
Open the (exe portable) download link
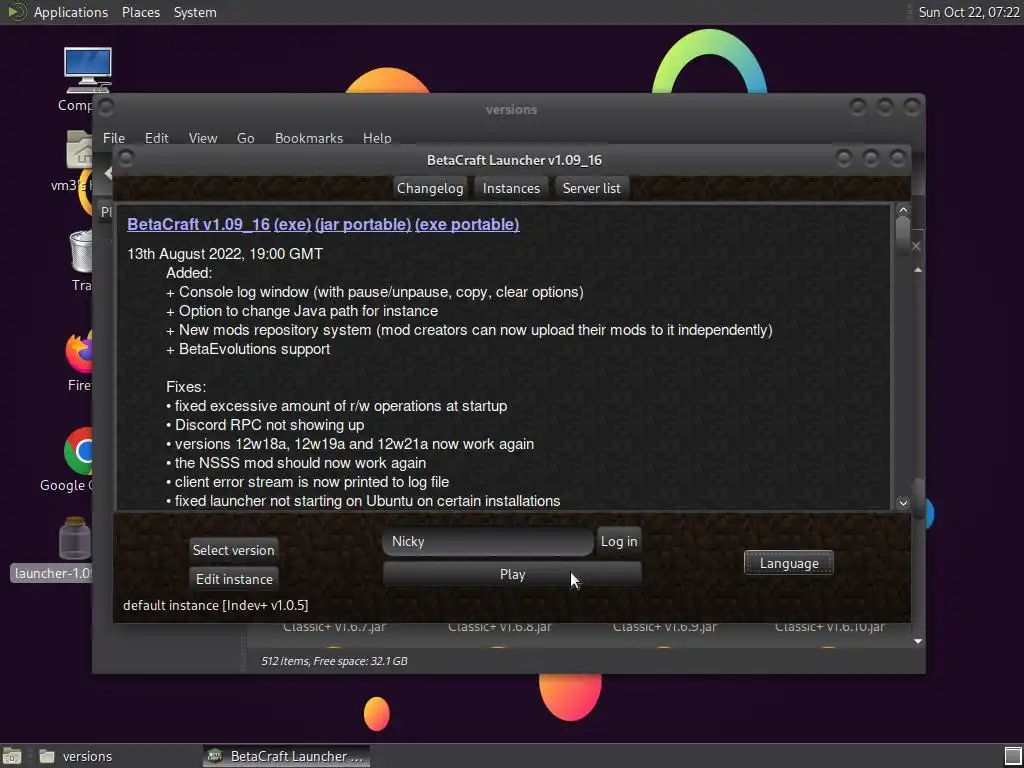coord(467,224)
